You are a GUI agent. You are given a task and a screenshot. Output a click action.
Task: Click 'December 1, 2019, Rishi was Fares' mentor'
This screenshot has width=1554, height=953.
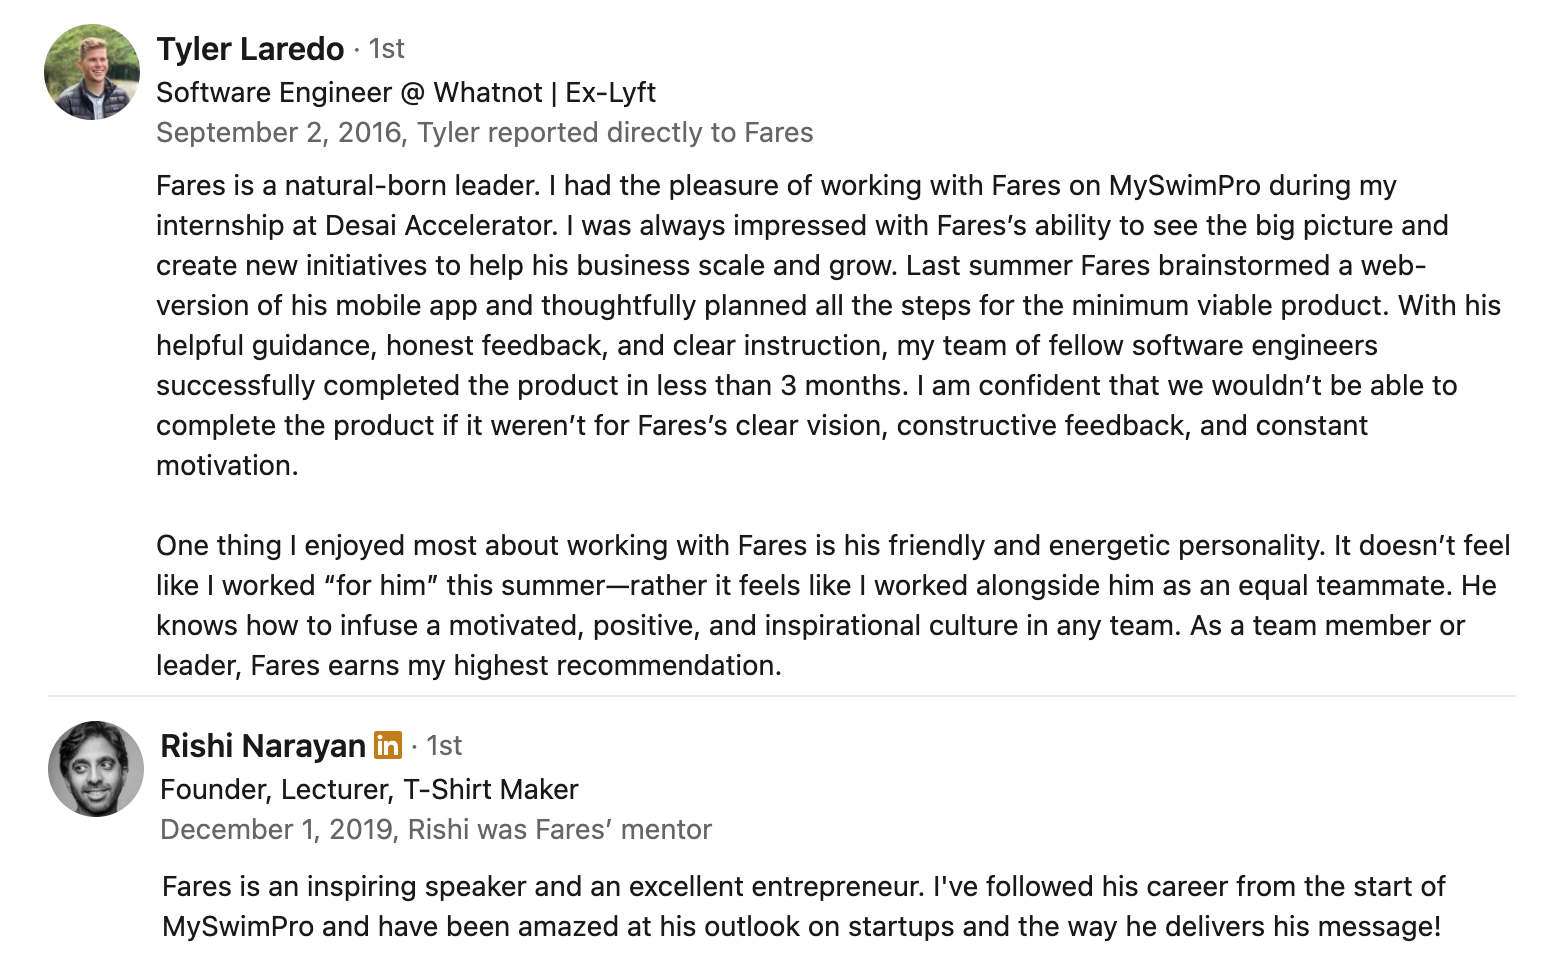click(x=436, y=830)
